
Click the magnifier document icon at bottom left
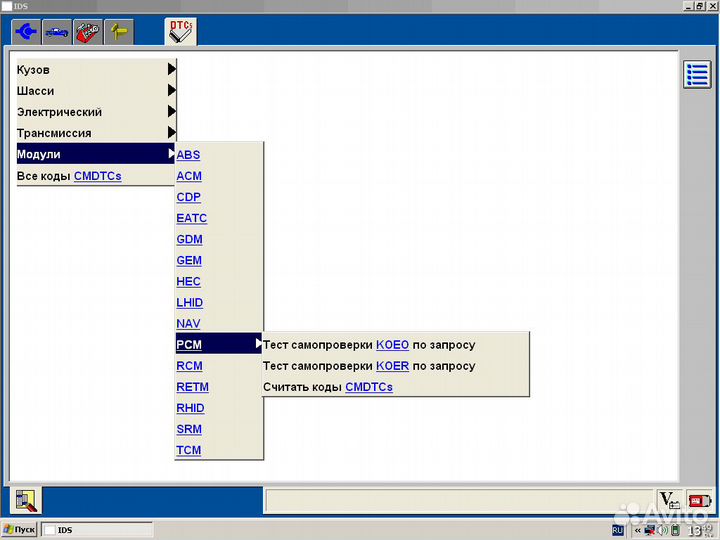pos(25,500)
